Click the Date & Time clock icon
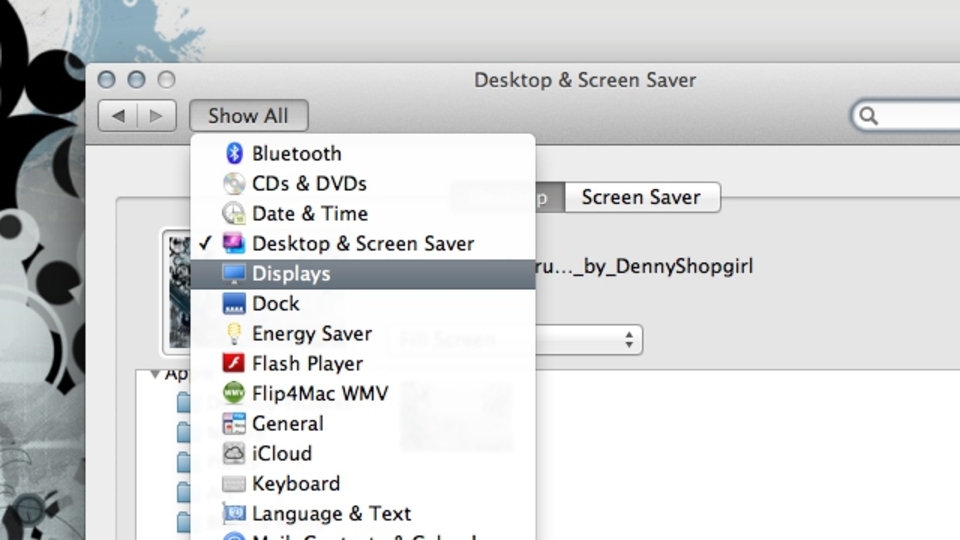 coord(234,213)
